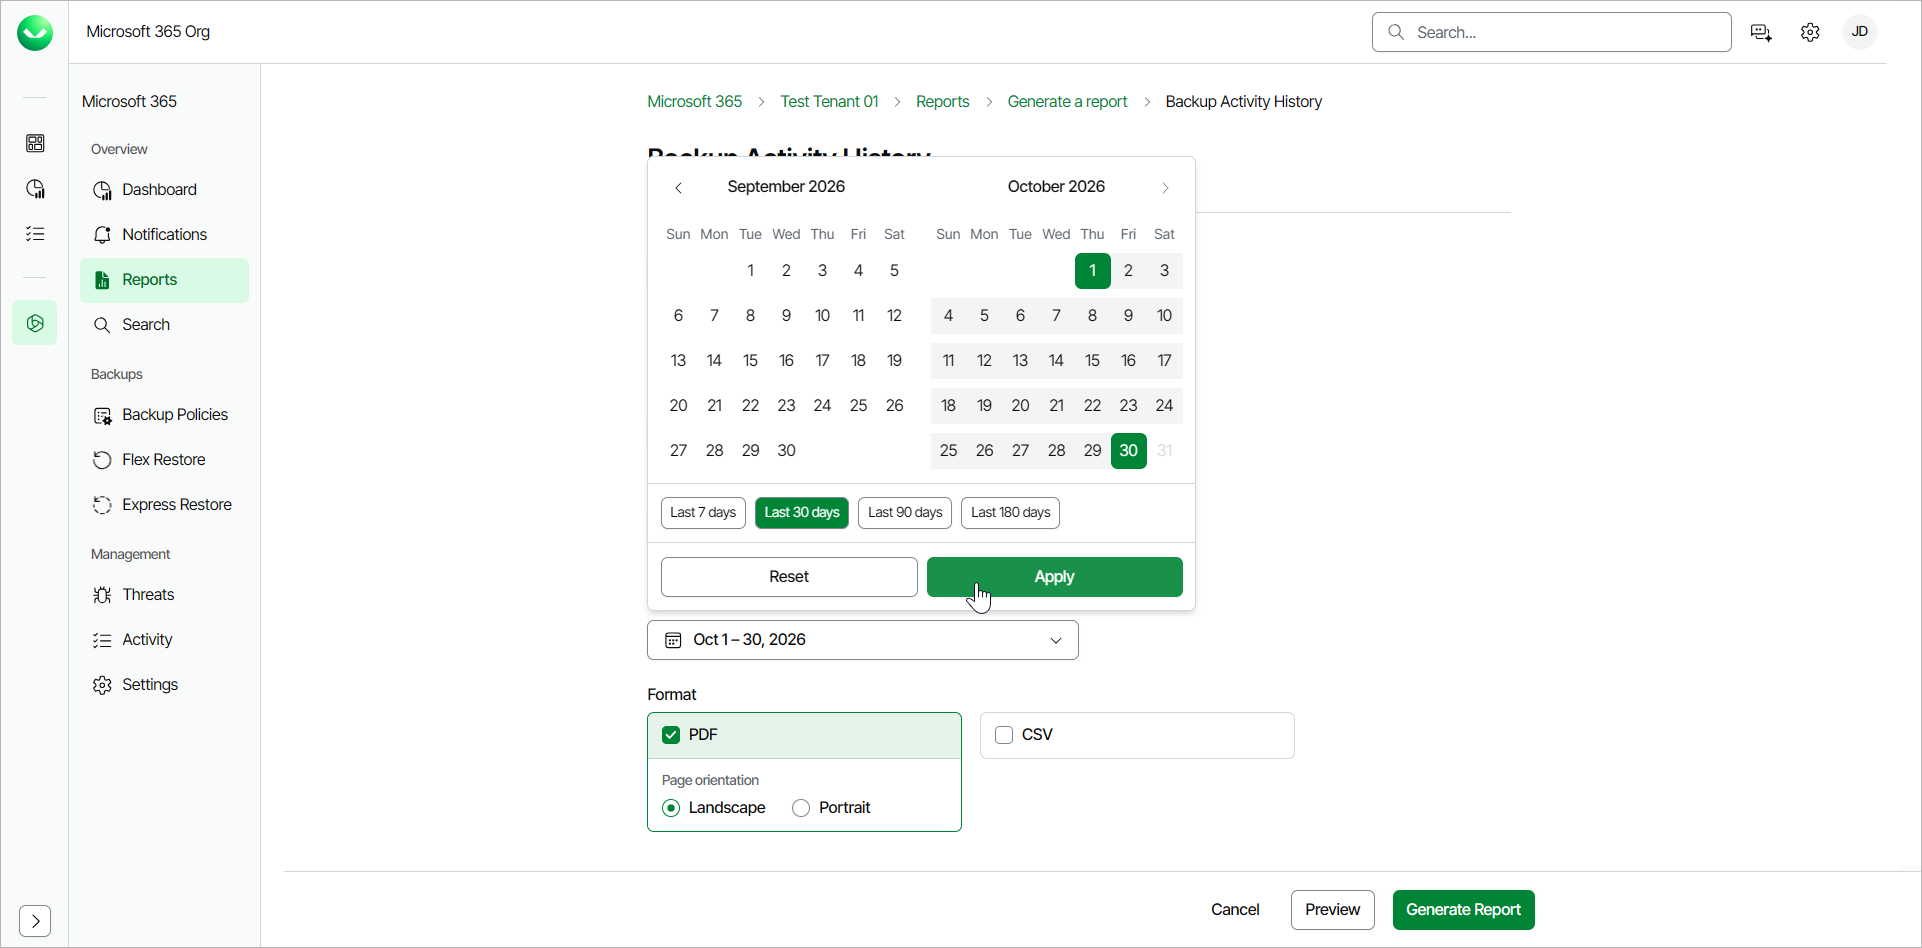Open analytics icon in left rail
Image resolution: width=1922 pixels, height=948 pixels.
(35, 189)
